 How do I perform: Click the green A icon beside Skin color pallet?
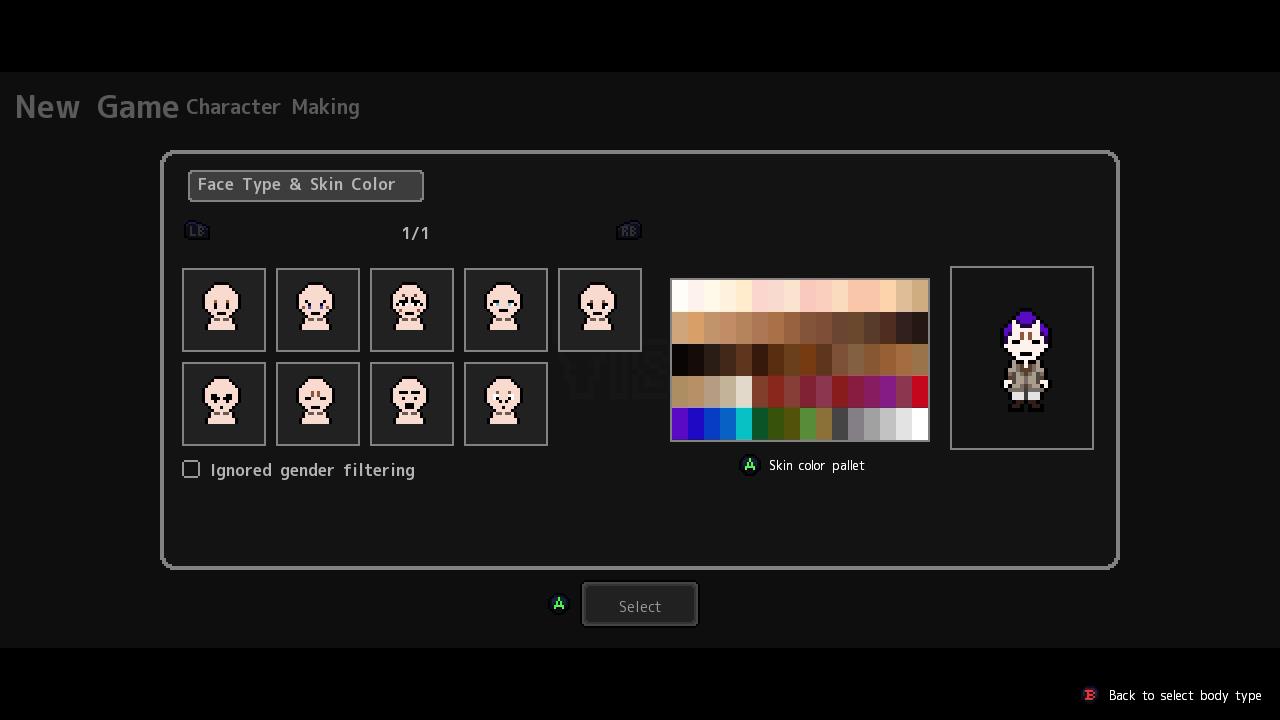(x=750, y=465)
